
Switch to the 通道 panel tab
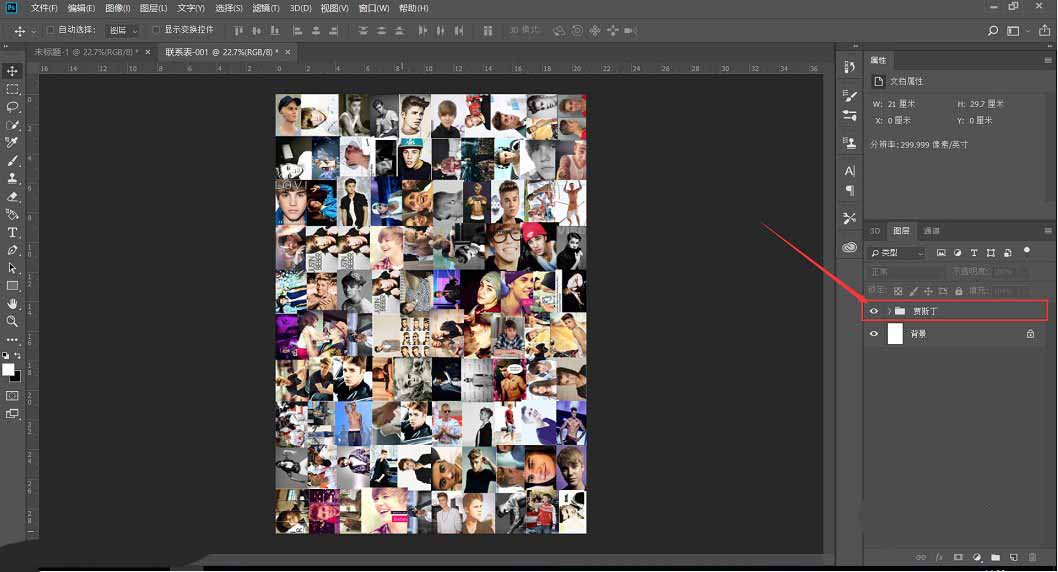click(931, 231)
